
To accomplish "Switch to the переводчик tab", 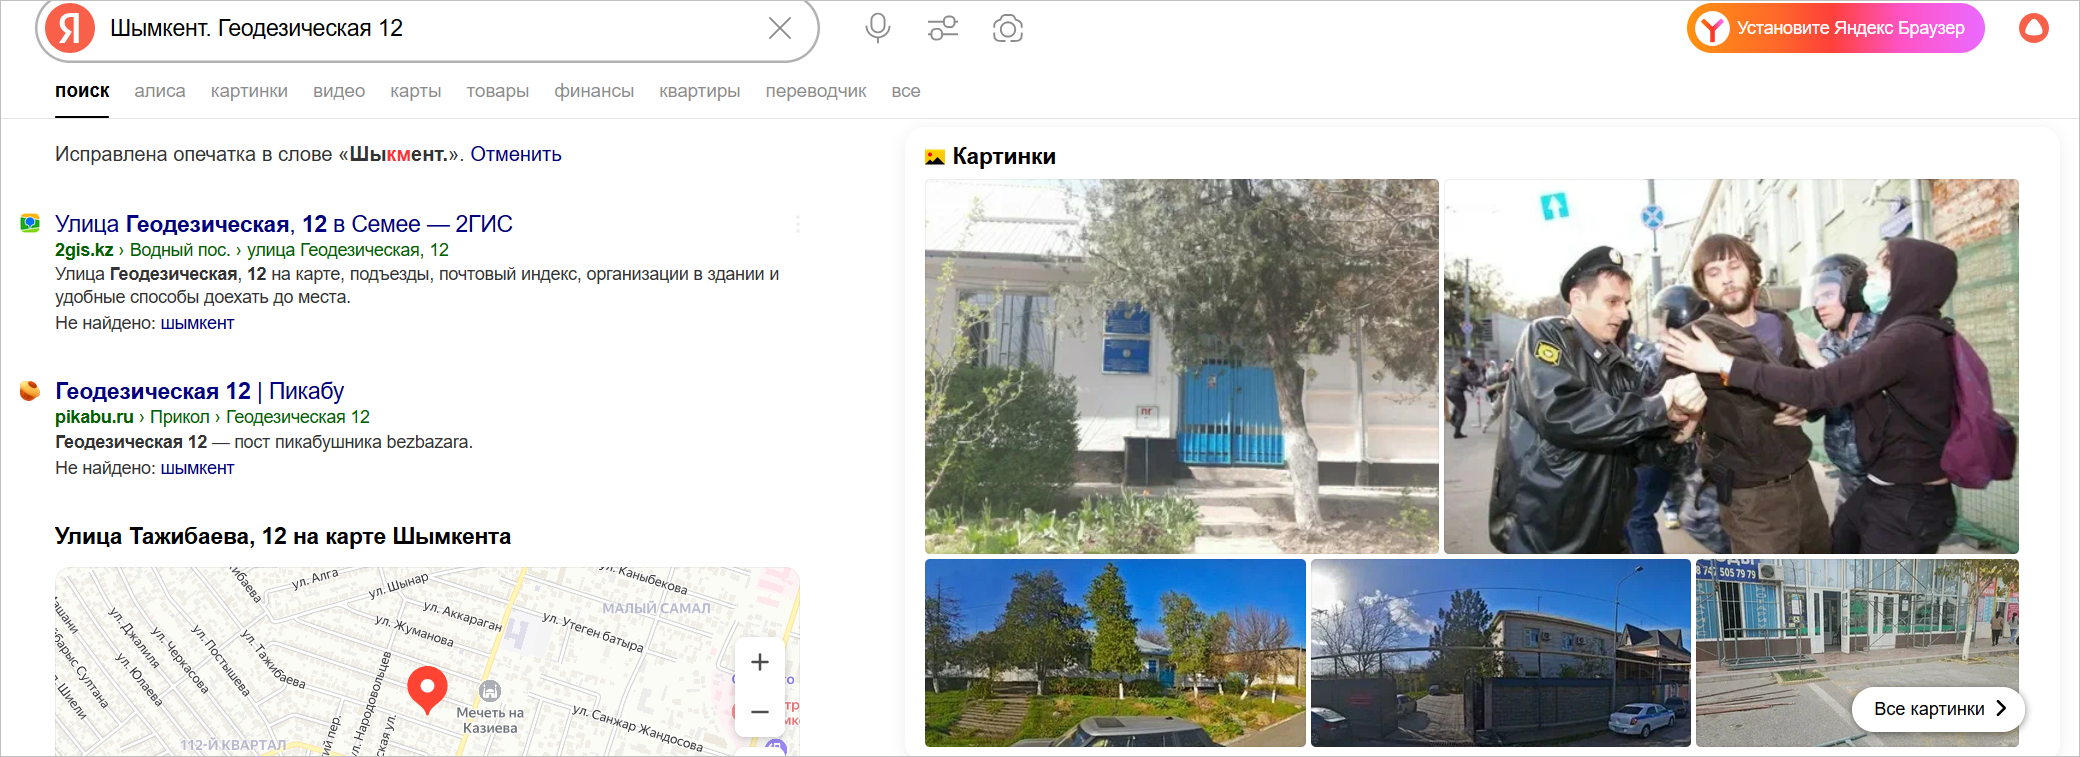I will pos(816,91).
